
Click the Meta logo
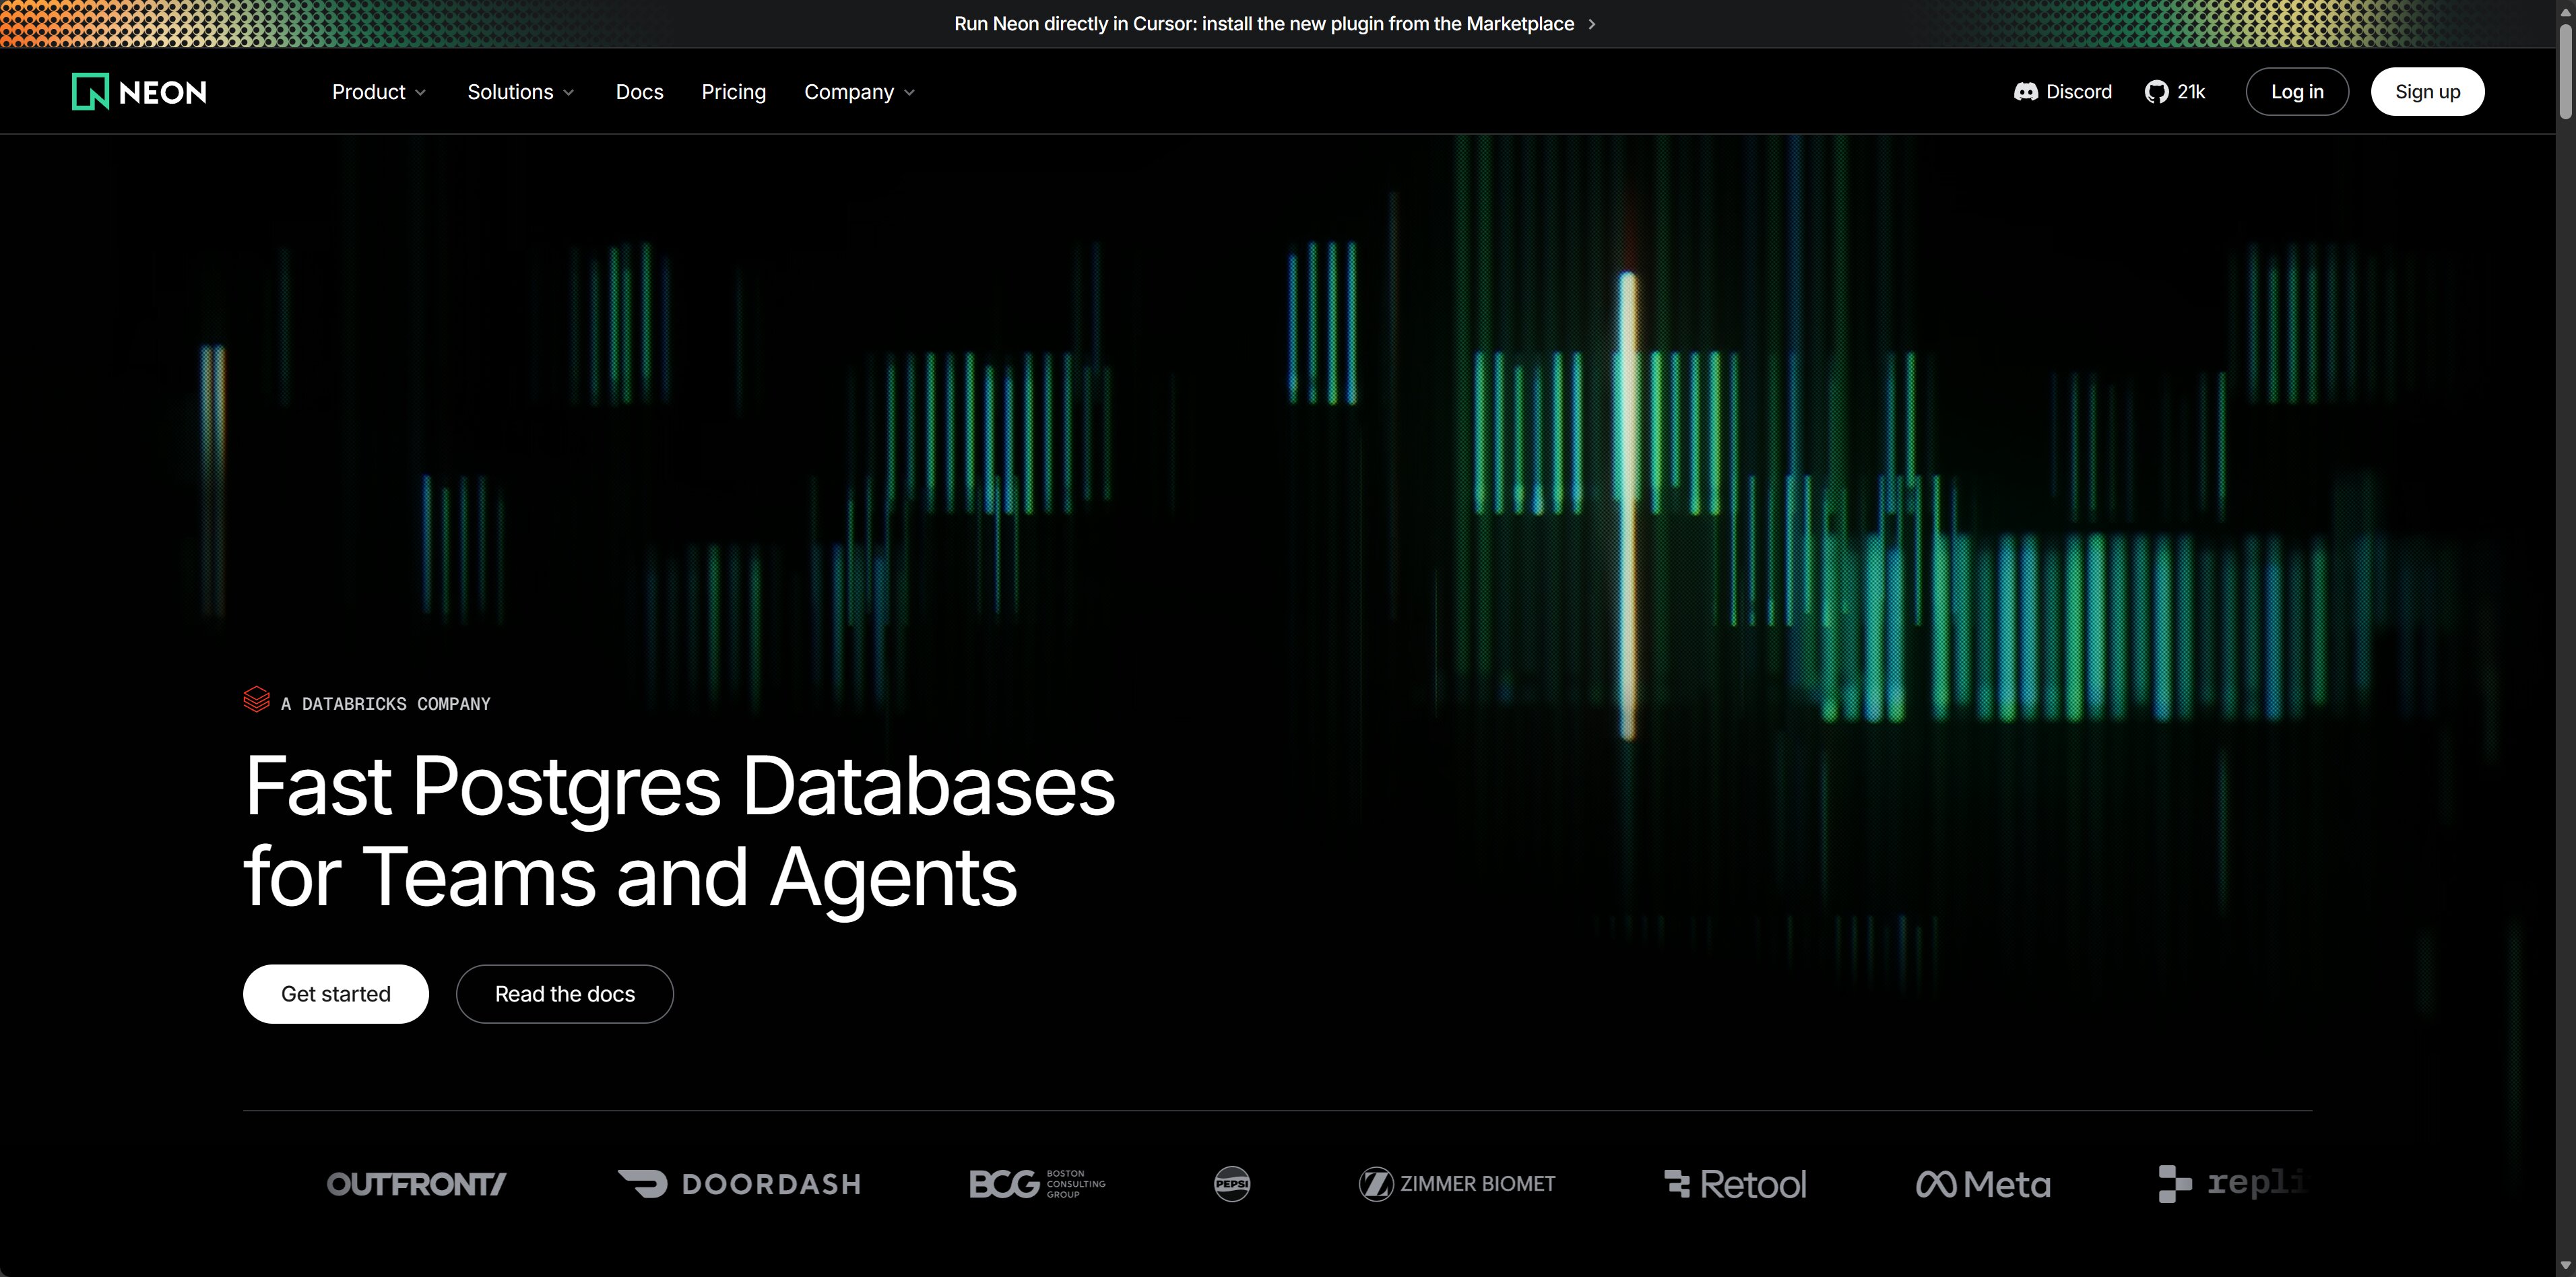tap(1983, 1184)
